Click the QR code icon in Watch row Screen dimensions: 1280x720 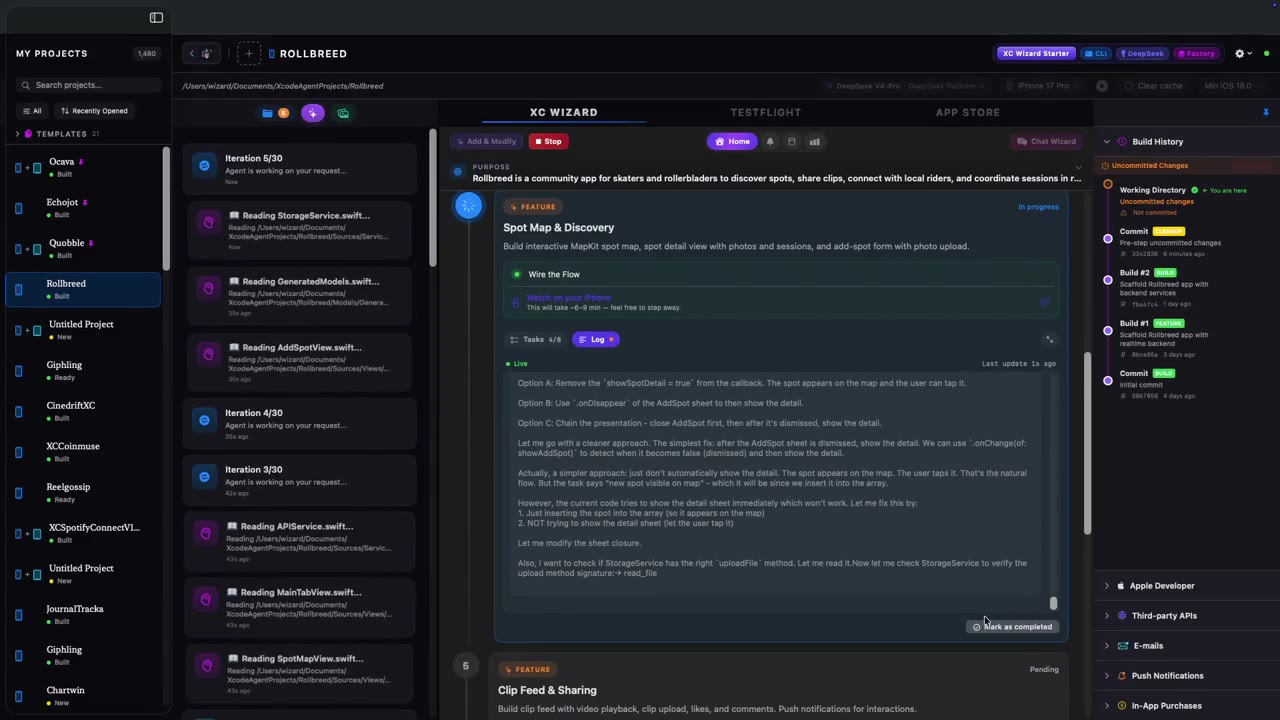pos(1045,302)
